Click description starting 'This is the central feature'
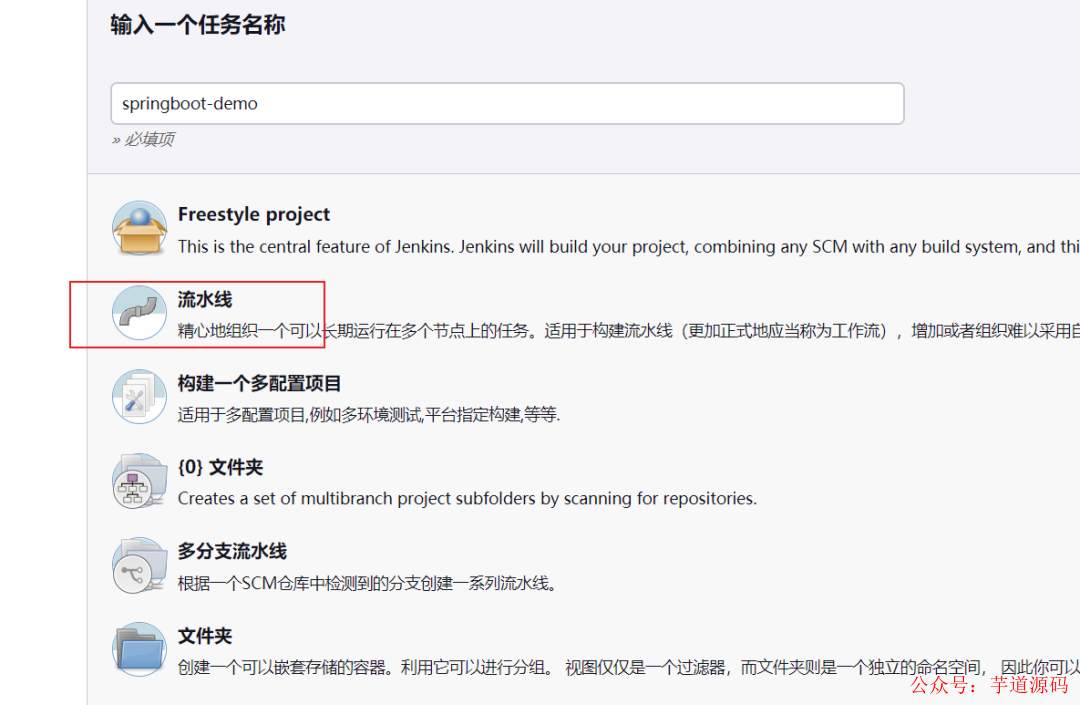 (628, 246)
